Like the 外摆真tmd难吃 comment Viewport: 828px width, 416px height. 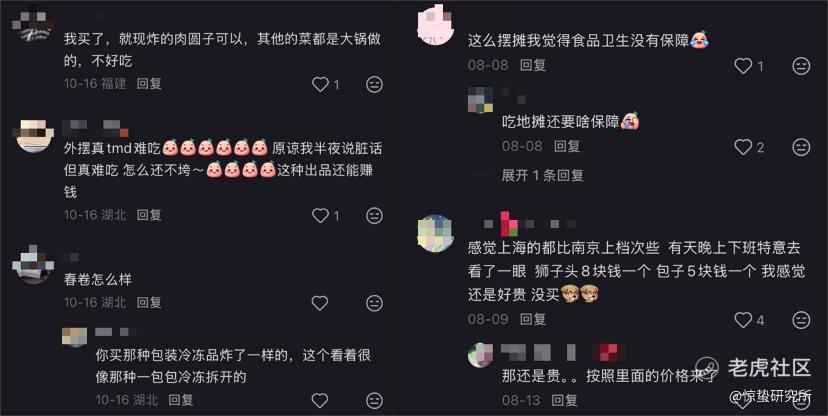321,215
